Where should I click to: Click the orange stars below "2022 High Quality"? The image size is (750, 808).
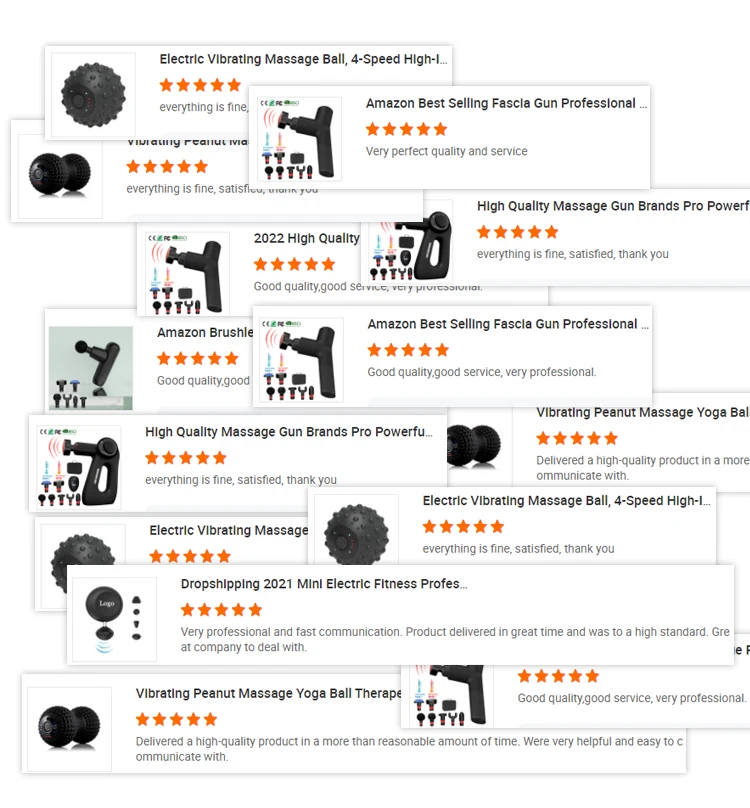coord(294,265)
